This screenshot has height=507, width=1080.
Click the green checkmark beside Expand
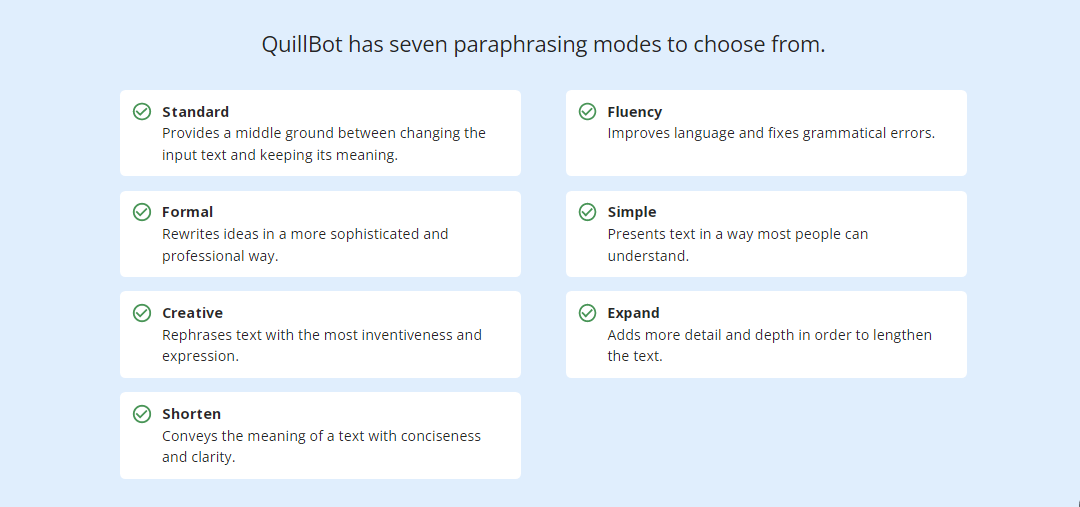tap(588, 313)
